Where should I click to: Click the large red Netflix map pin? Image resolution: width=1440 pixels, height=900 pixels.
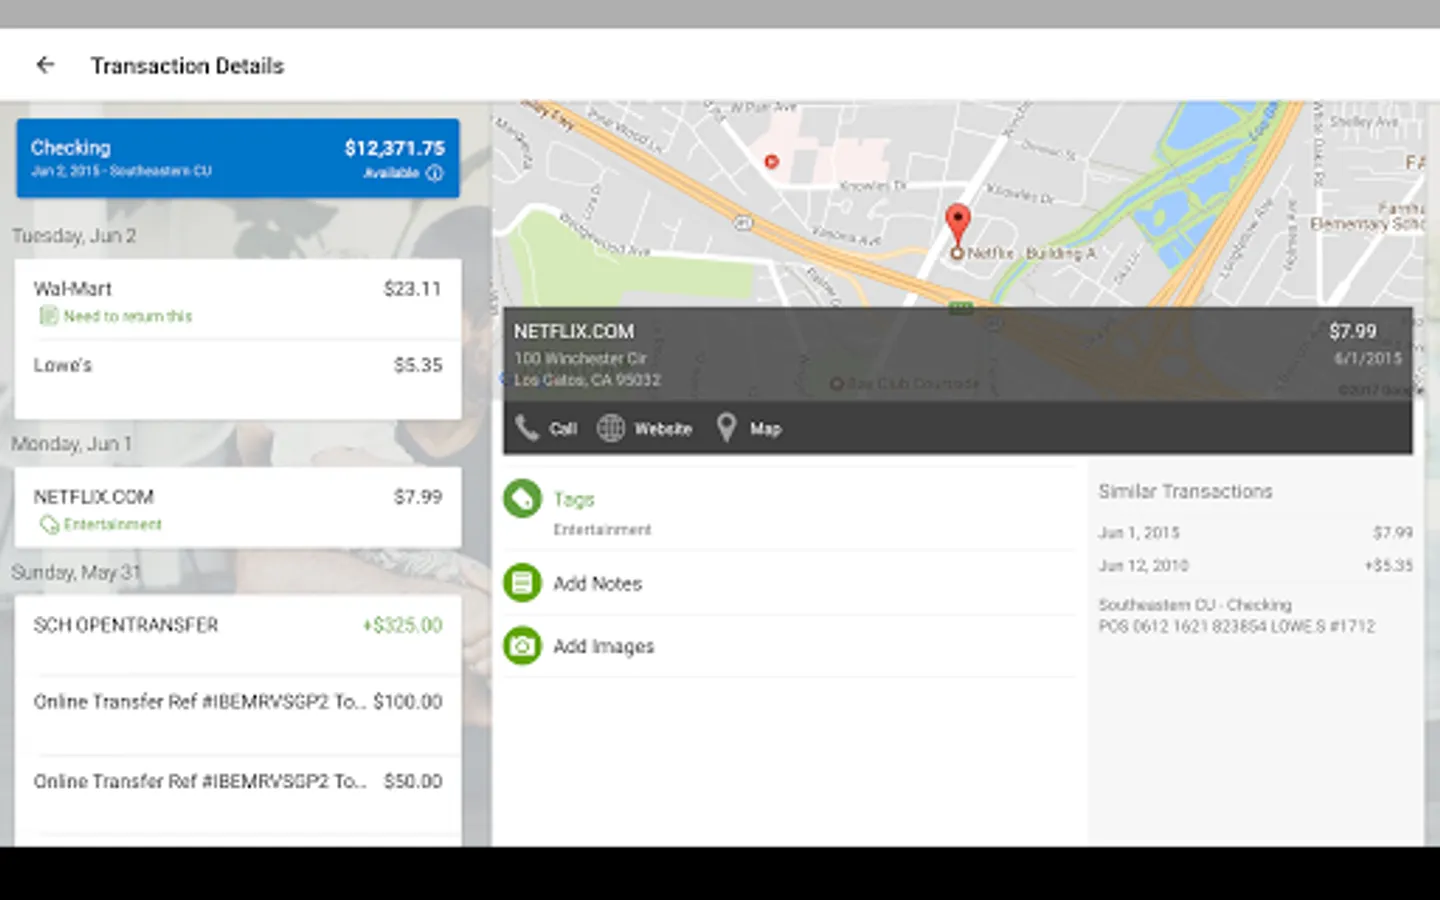tap(958, 224)
